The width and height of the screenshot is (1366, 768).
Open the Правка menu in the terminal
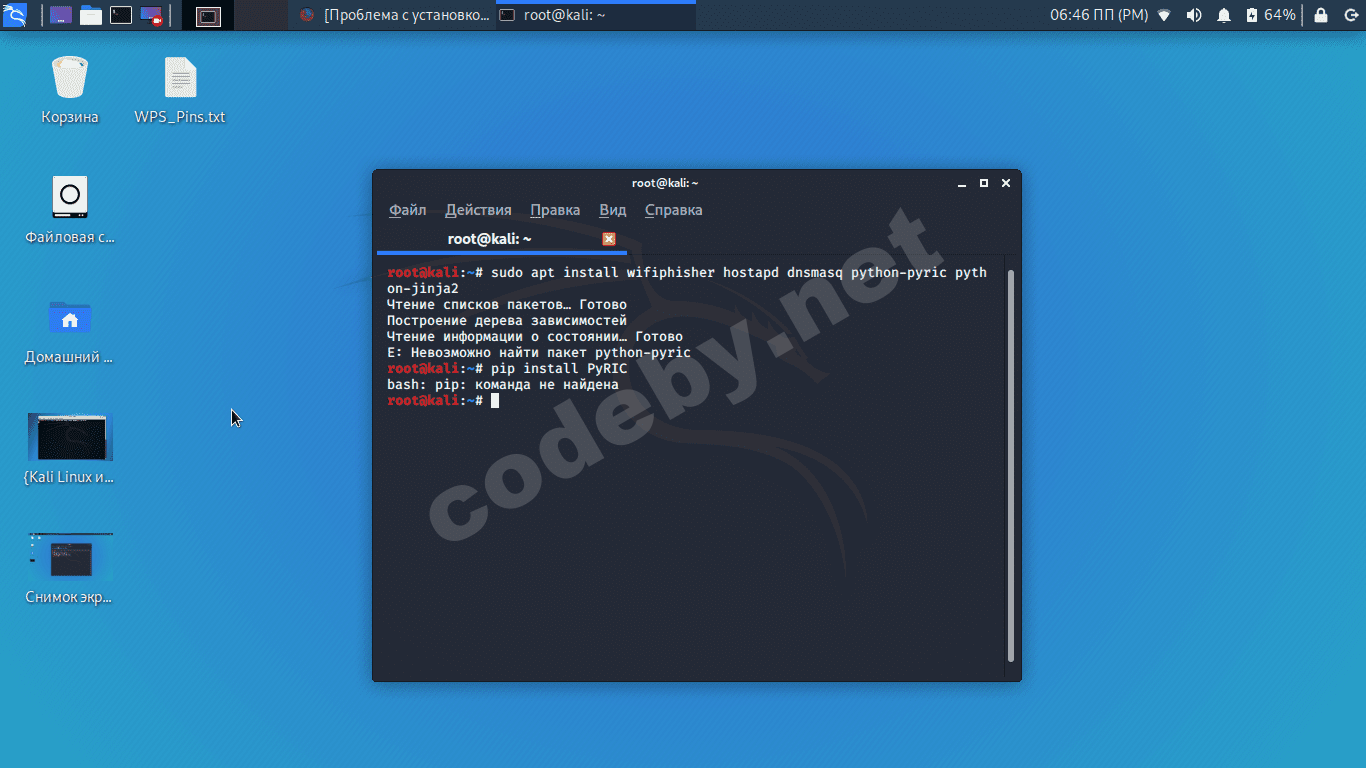[x=555, y=210]
